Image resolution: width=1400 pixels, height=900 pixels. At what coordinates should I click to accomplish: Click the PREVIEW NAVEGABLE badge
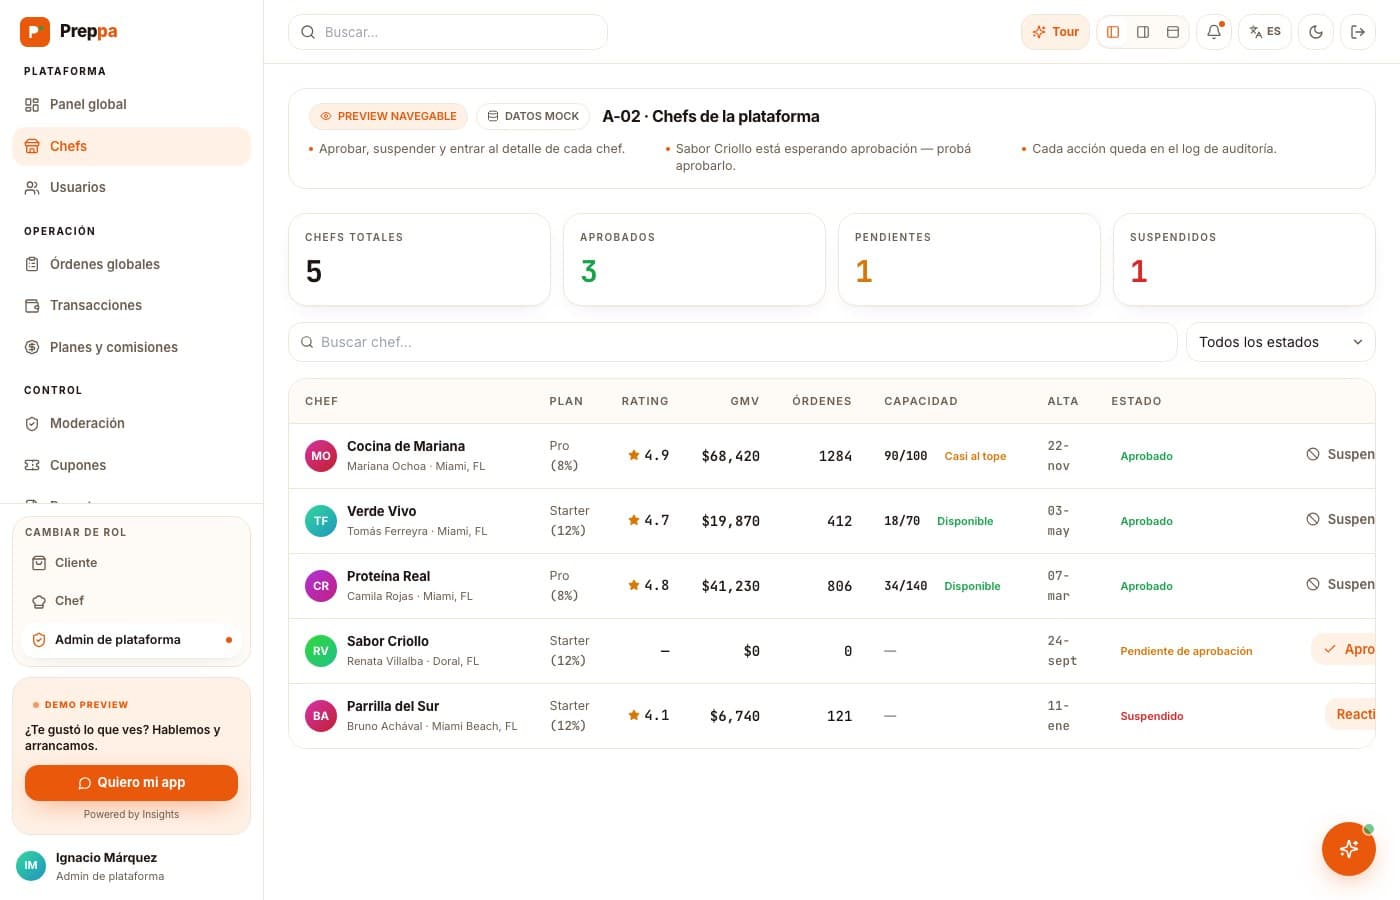[388, 116]
